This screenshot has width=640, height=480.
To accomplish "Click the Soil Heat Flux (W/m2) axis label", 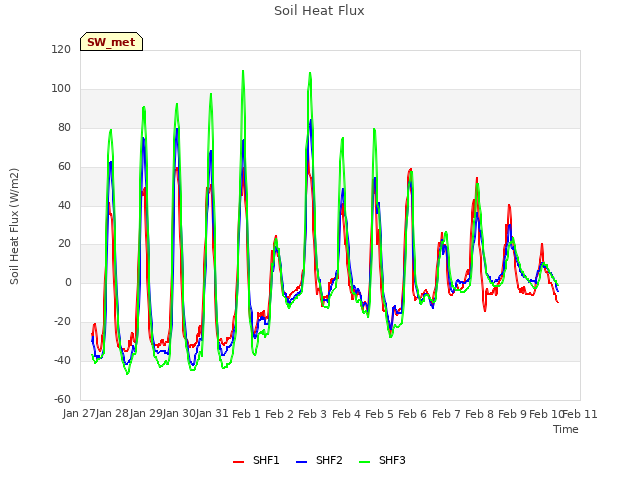I will 14,226.
